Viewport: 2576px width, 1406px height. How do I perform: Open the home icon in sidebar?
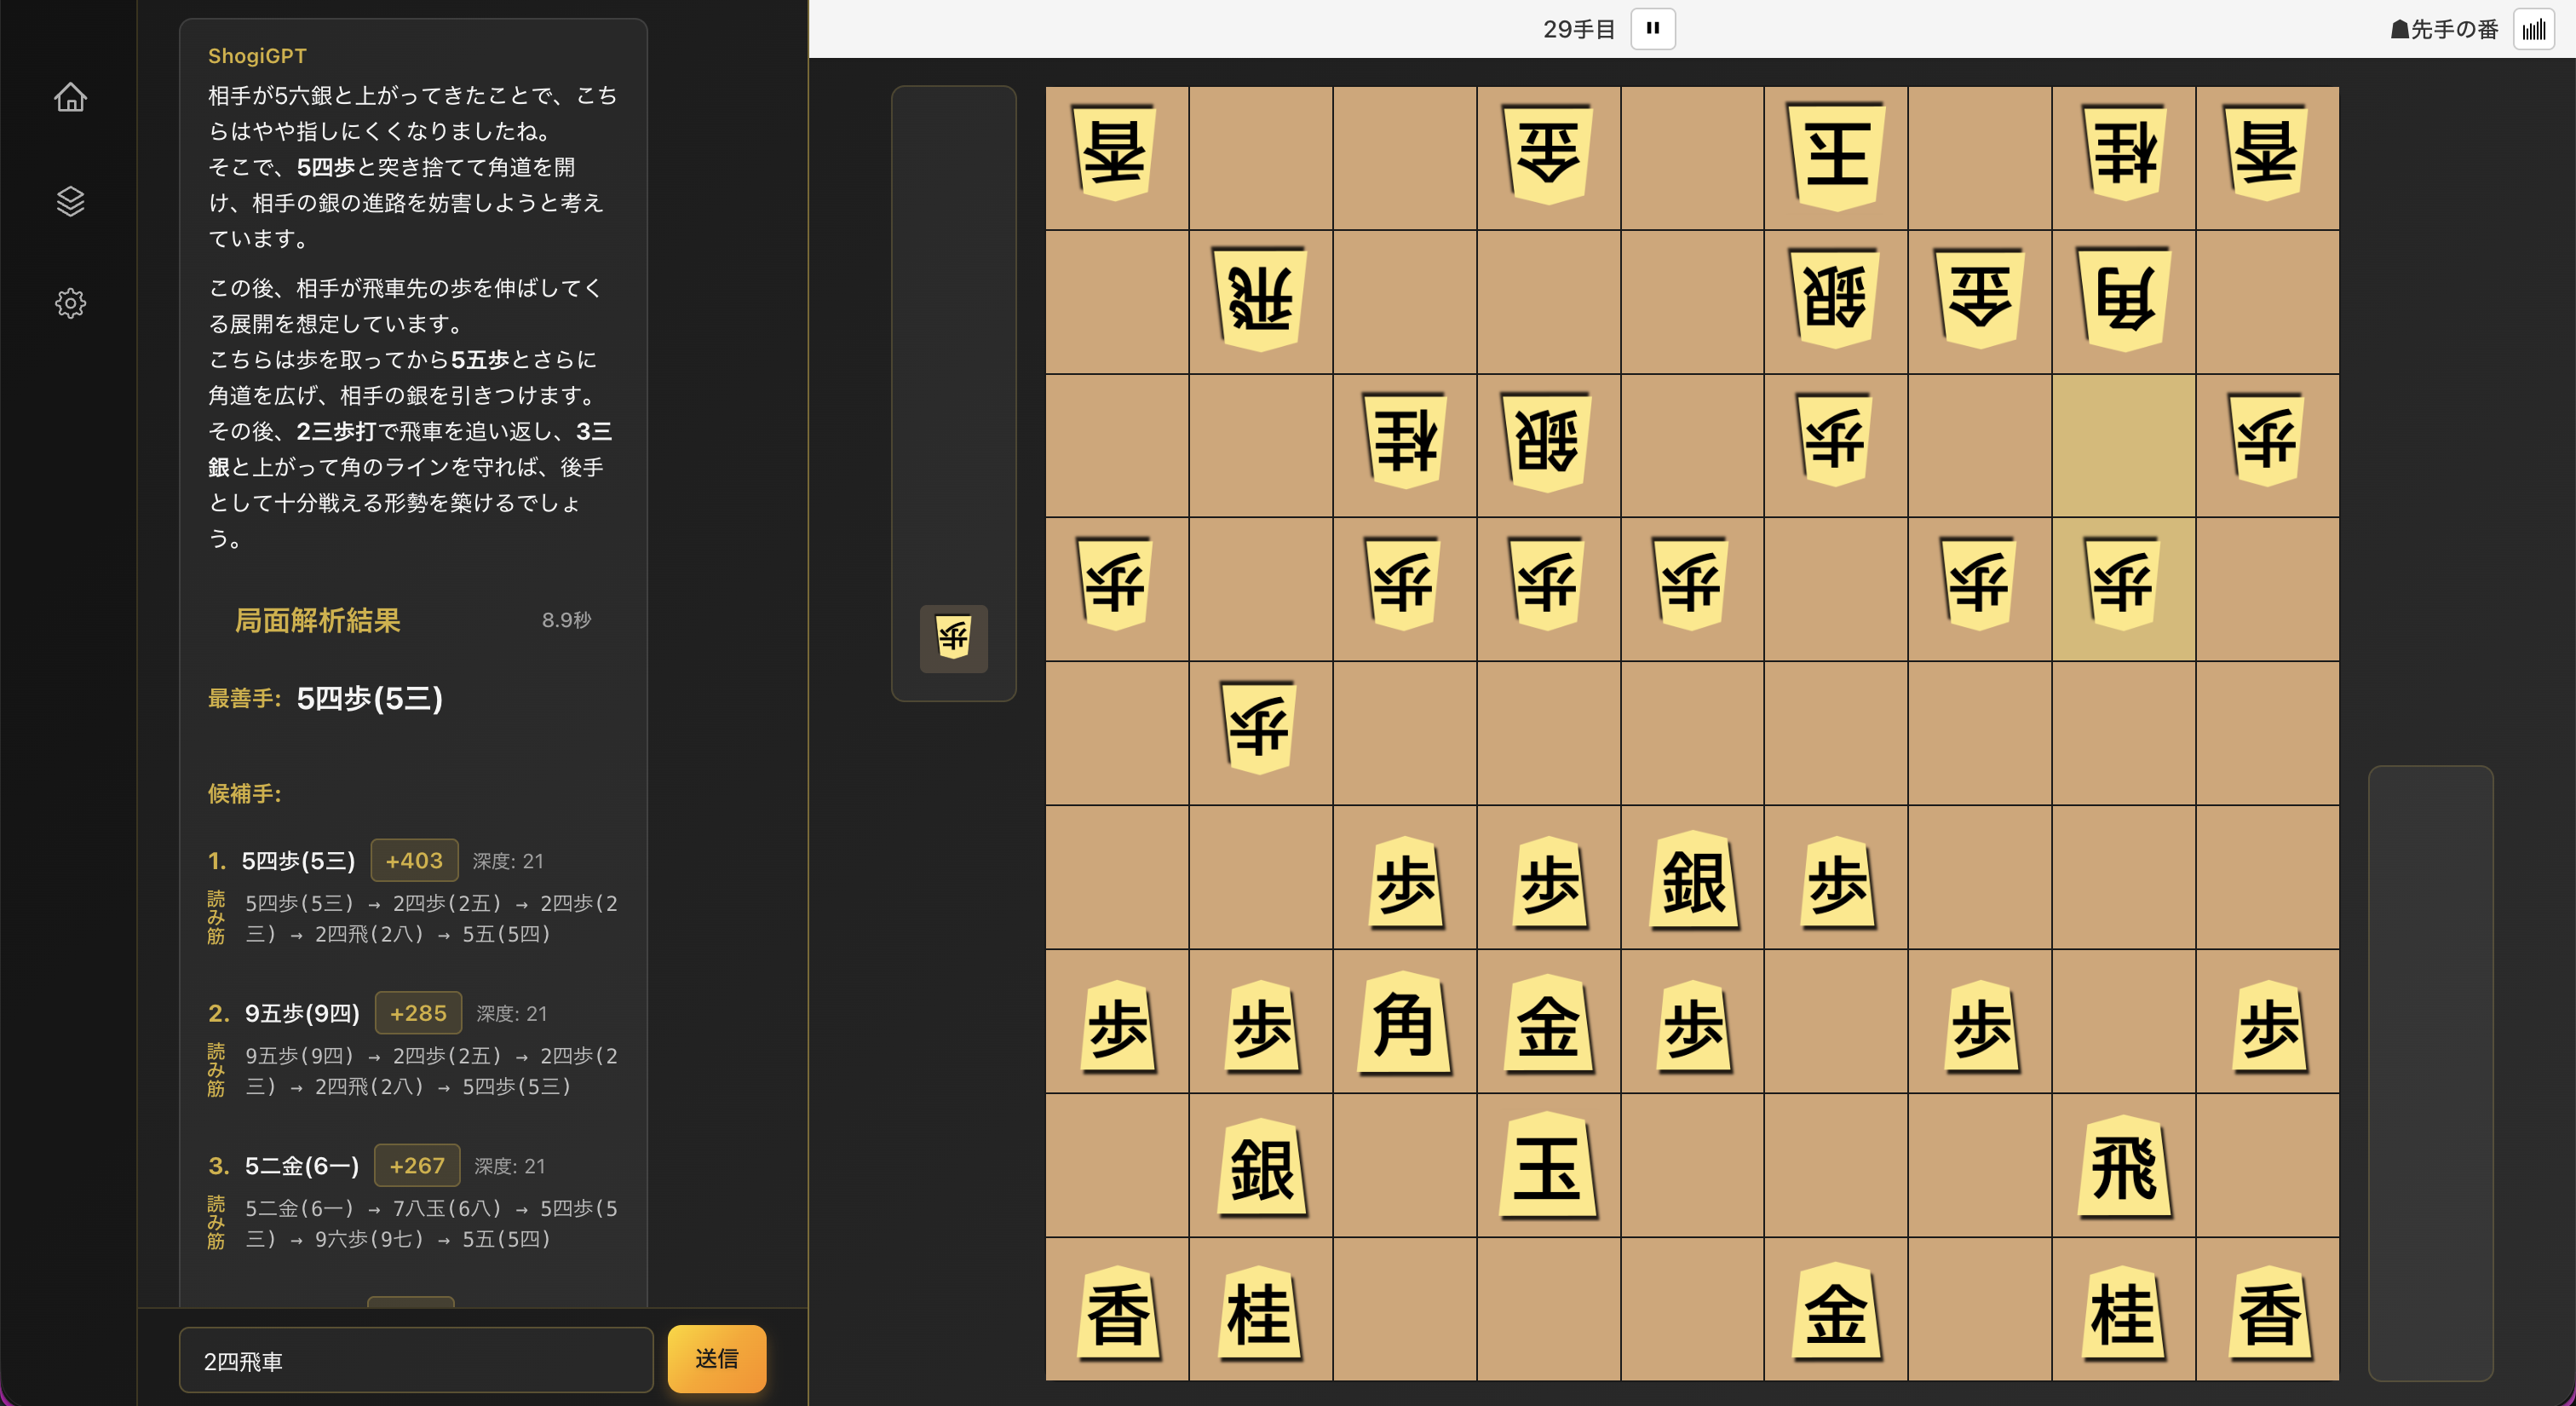[x=70, y=97]
